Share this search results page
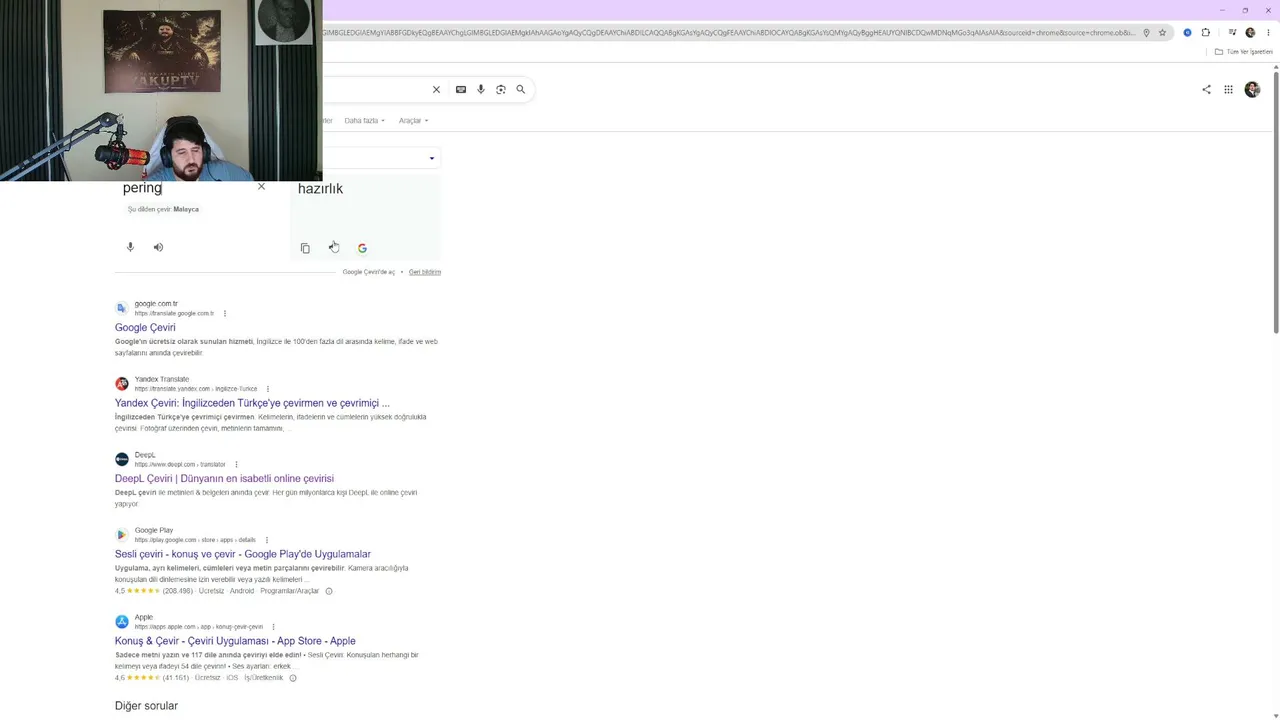 (1206, 89)
